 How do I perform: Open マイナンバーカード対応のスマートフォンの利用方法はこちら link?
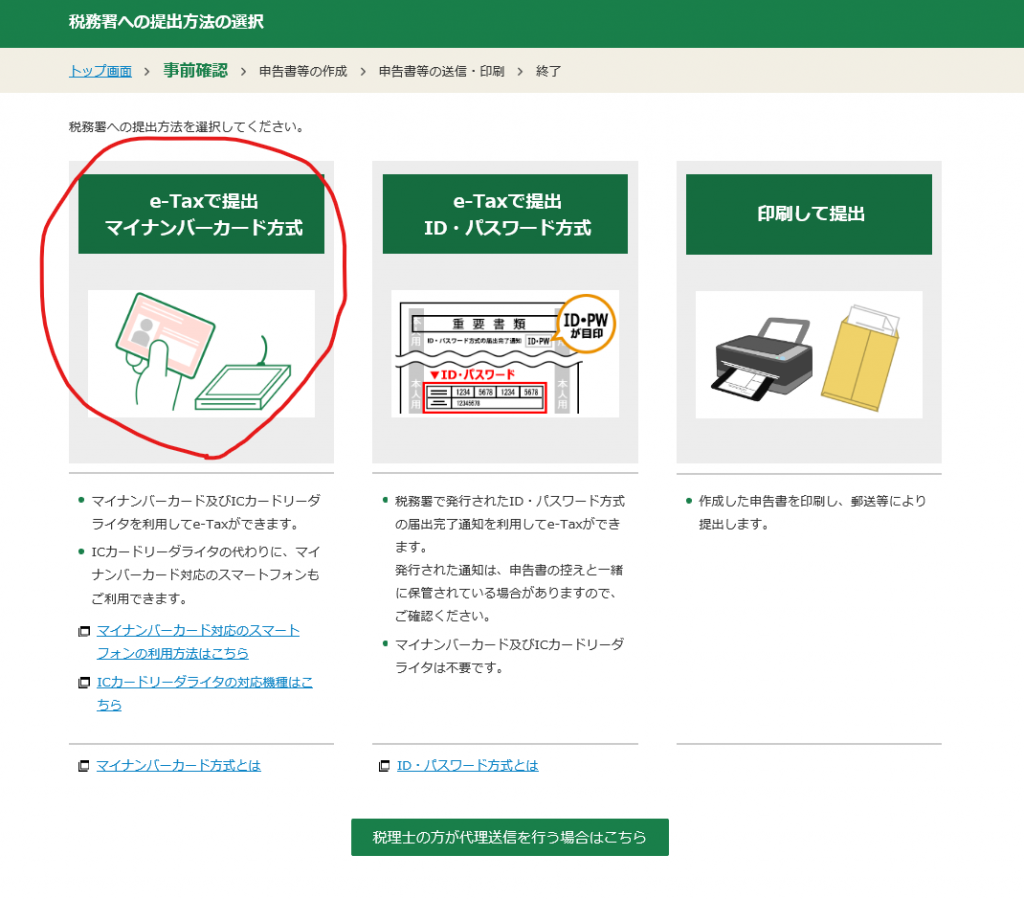[x=198, y=641]
